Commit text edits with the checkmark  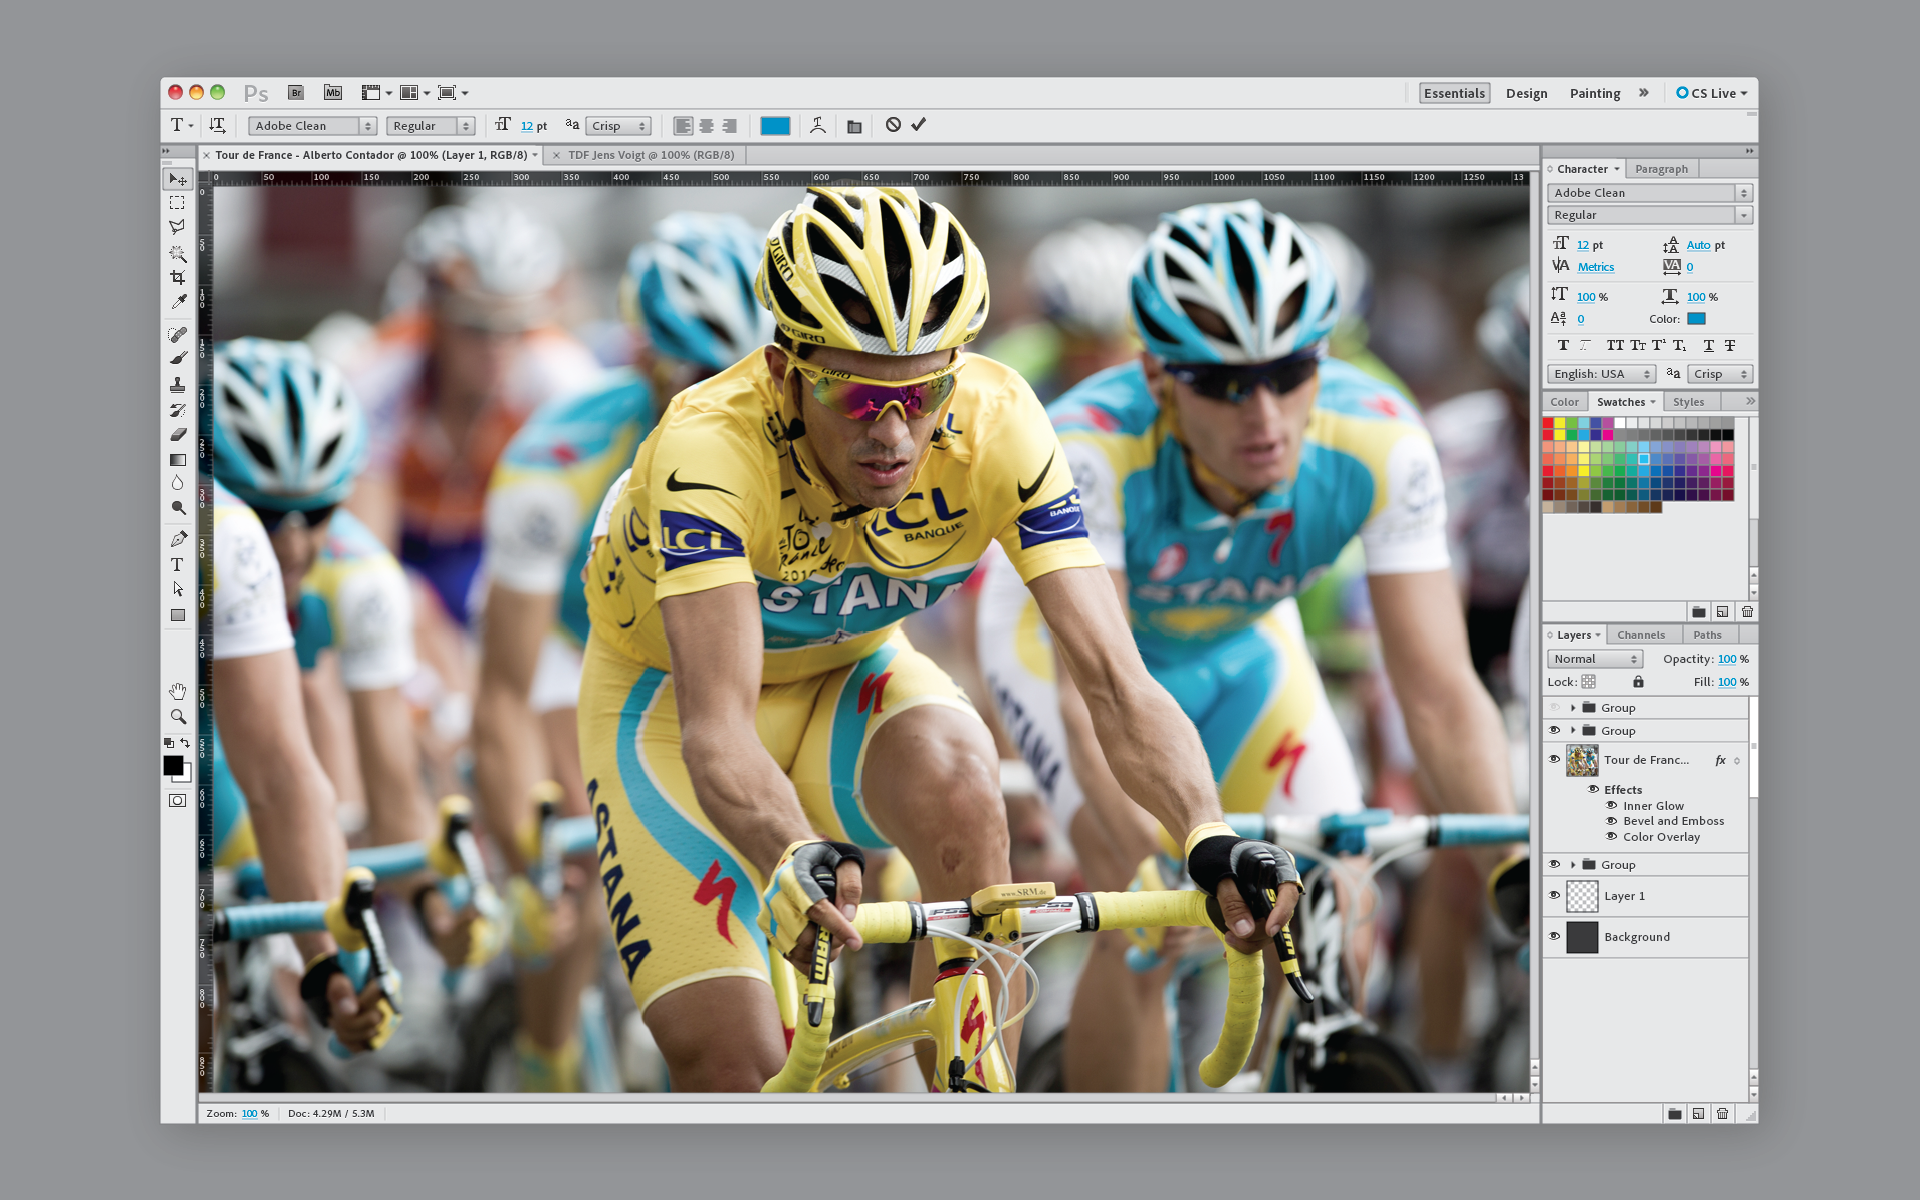(919, 125)
